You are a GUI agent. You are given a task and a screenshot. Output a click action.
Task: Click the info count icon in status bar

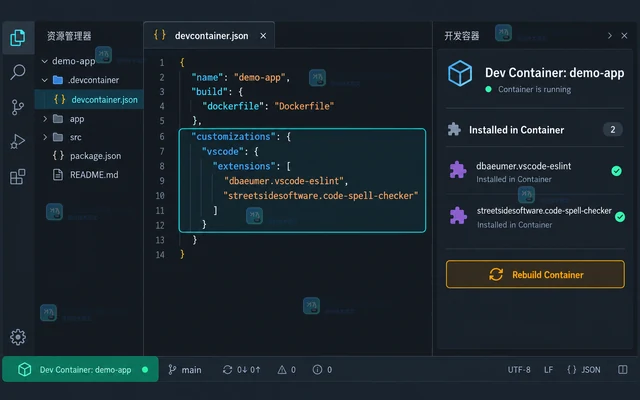[x=317, y=370]
